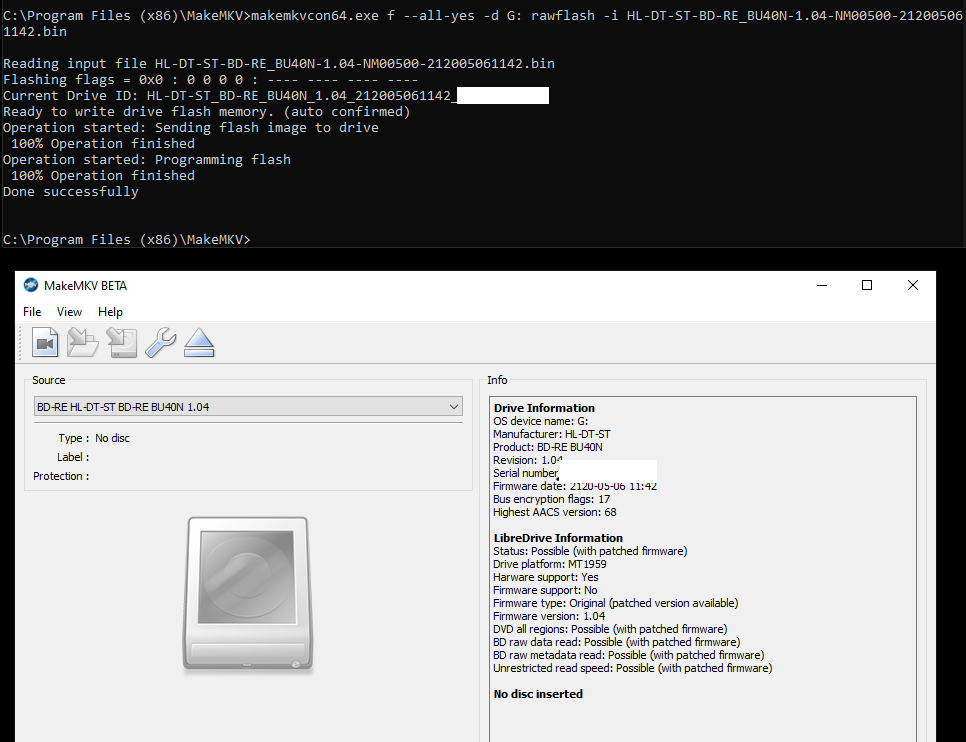Screen dimensions: 966x742
Task: Open the View menu
Action: tap(69, 312)
